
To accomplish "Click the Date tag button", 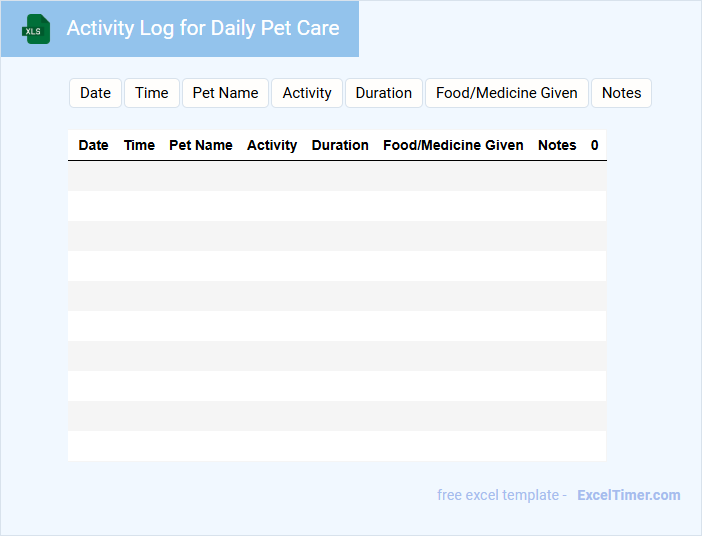I will (95, 93).
